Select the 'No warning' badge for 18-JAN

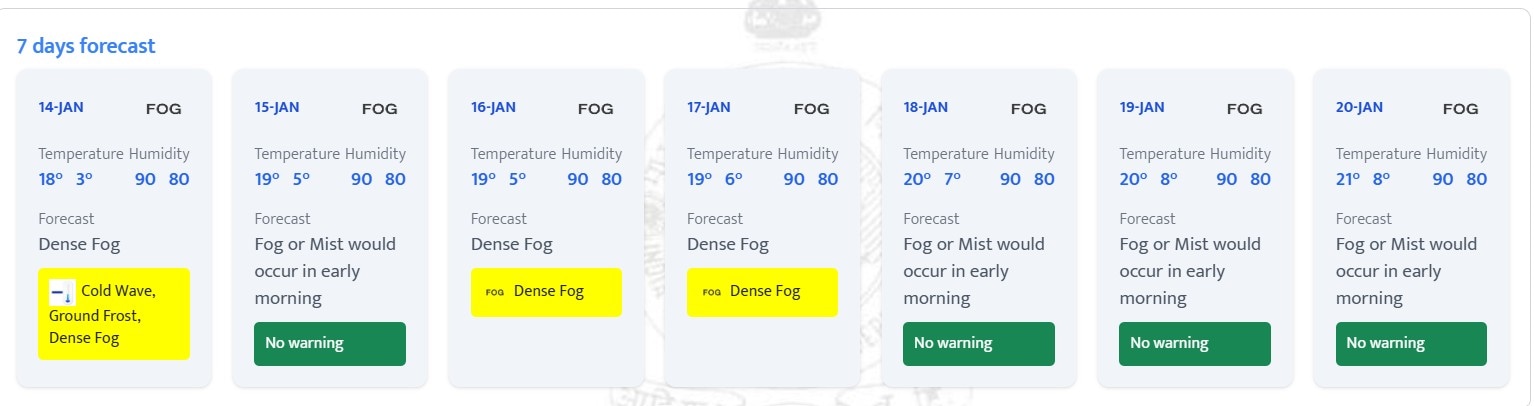978,344
